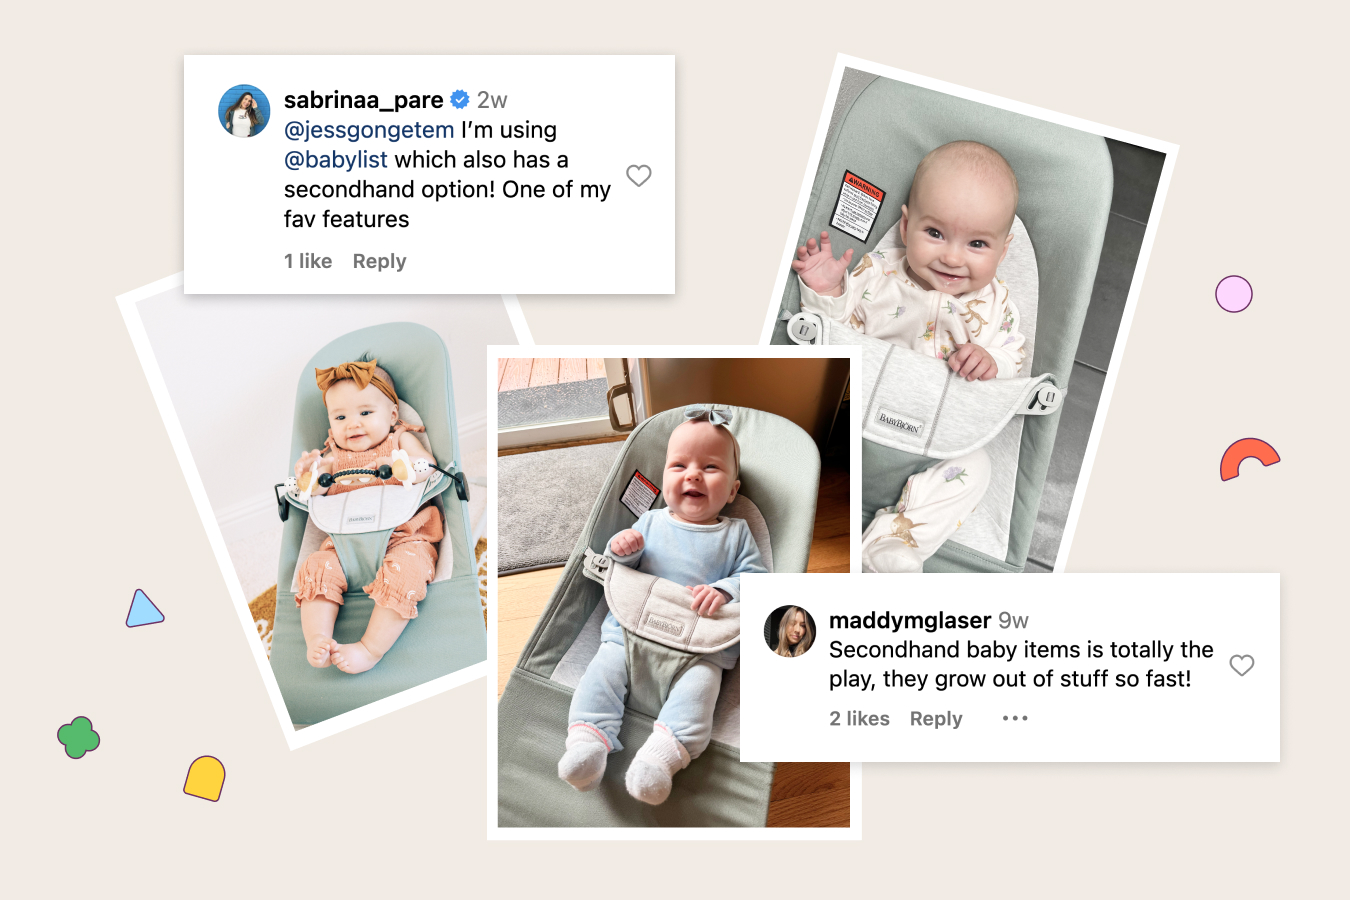Reply to maddymglaser's comment
The width and height of the screenshot is (1350, 900).
[936, 719]
